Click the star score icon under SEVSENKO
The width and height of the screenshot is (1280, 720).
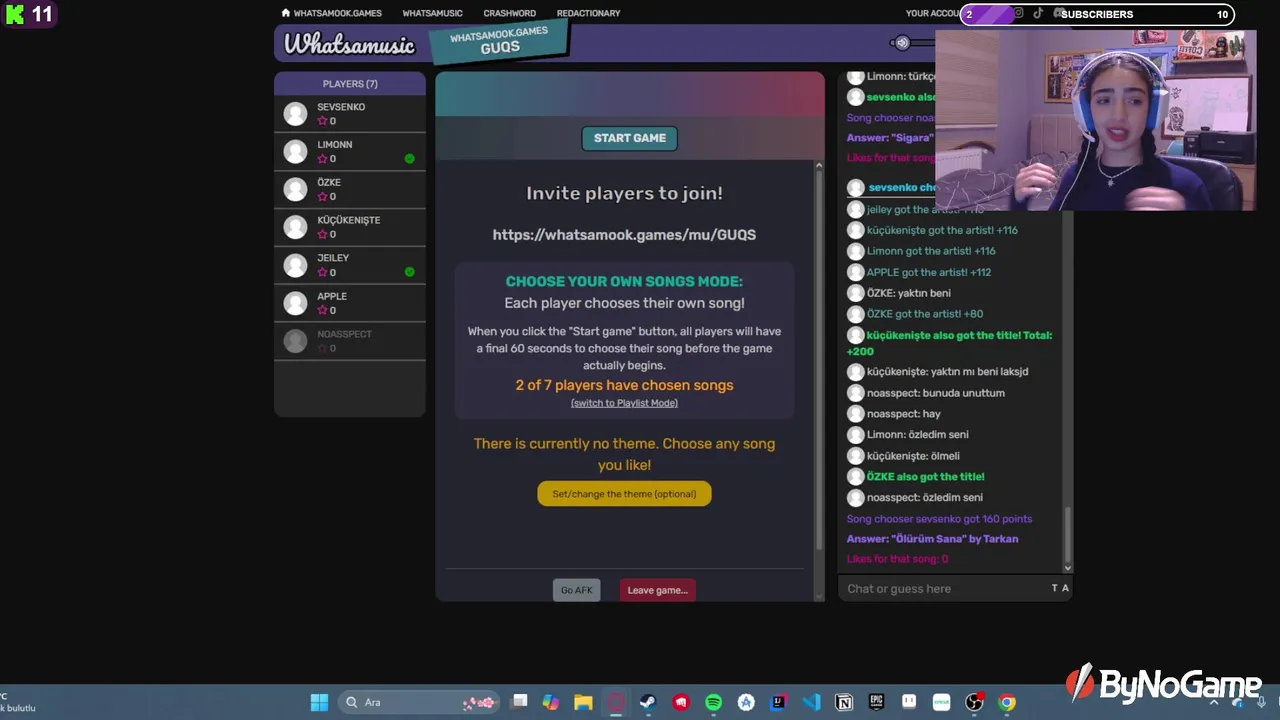322,121
